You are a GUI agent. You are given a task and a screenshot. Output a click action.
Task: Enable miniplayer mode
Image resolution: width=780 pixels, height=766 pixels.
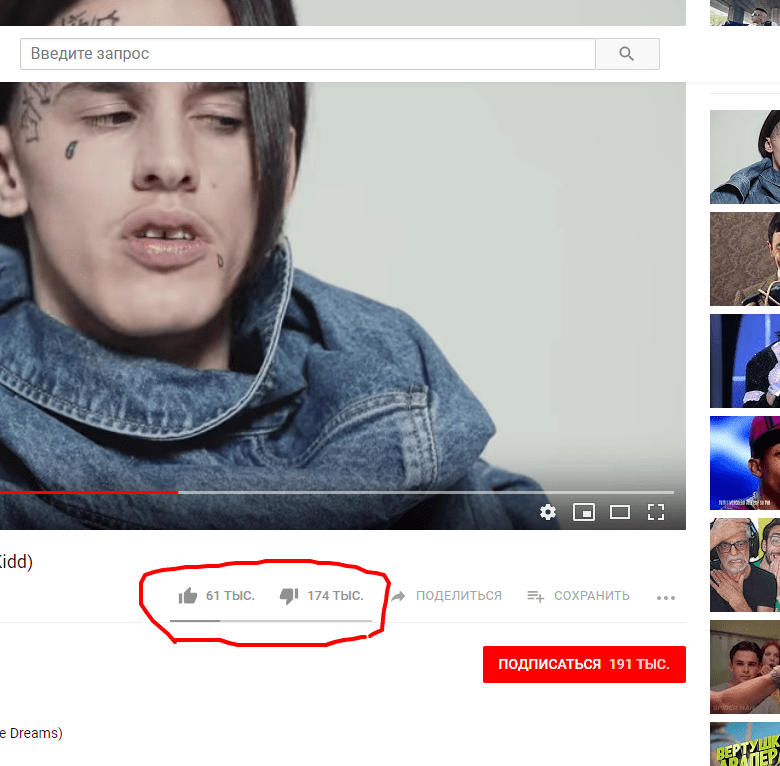coord(584,512)
